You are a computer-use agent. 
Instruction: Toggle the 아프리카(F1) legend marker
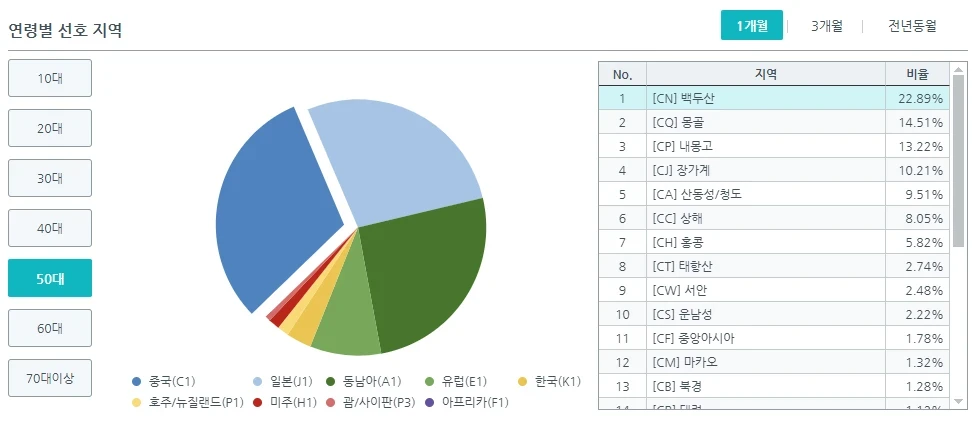pyautogui.click(x=429, y=402)
